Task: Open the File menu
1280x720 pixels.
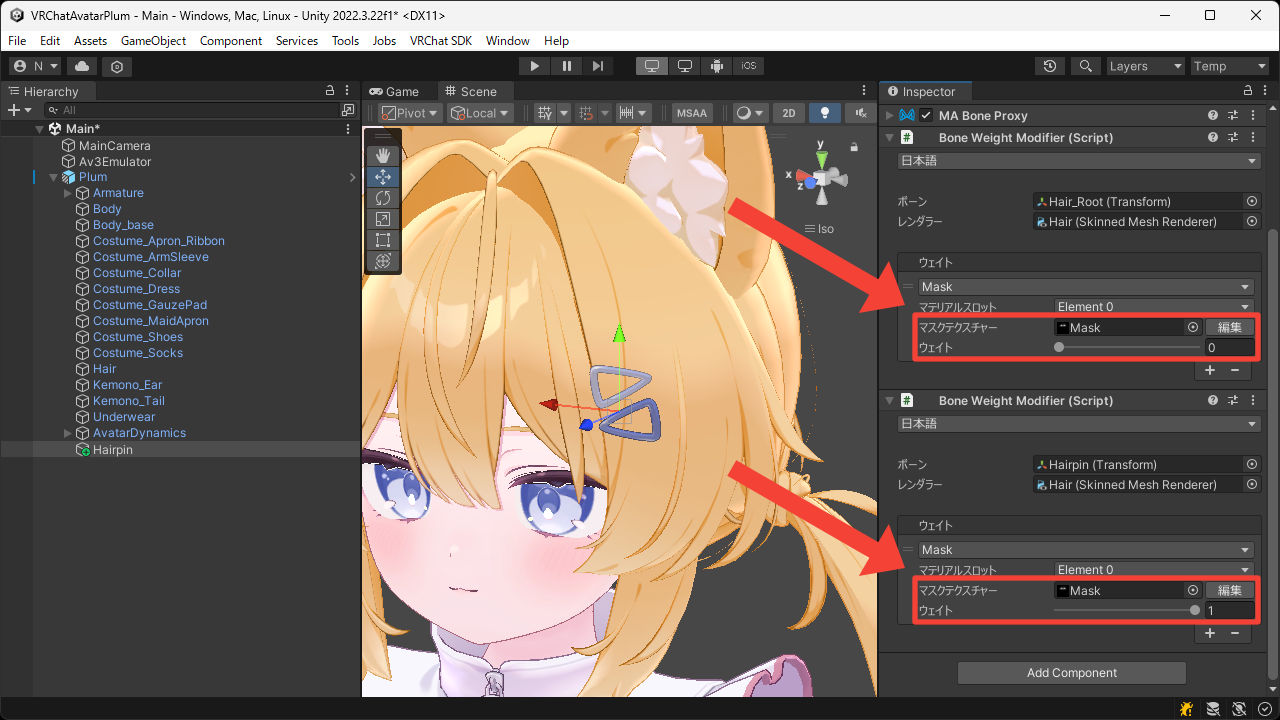Action: 17,41
